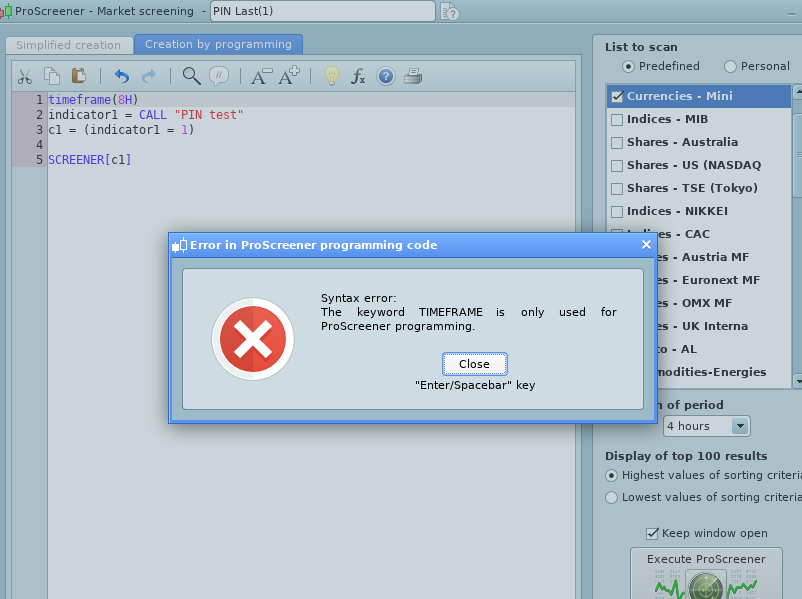
Task: Click list scrollbar up arrow
Action: 797,92
